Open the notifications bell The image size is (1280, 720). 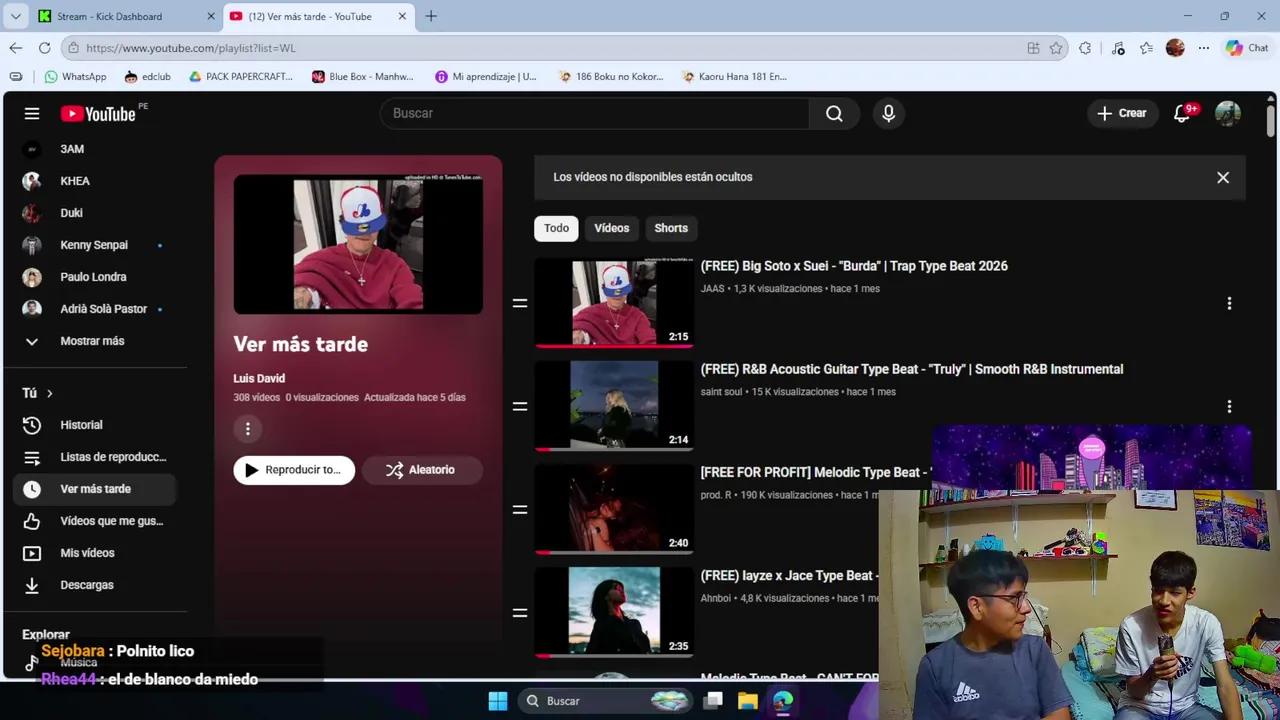click(x=1182, y=113)
